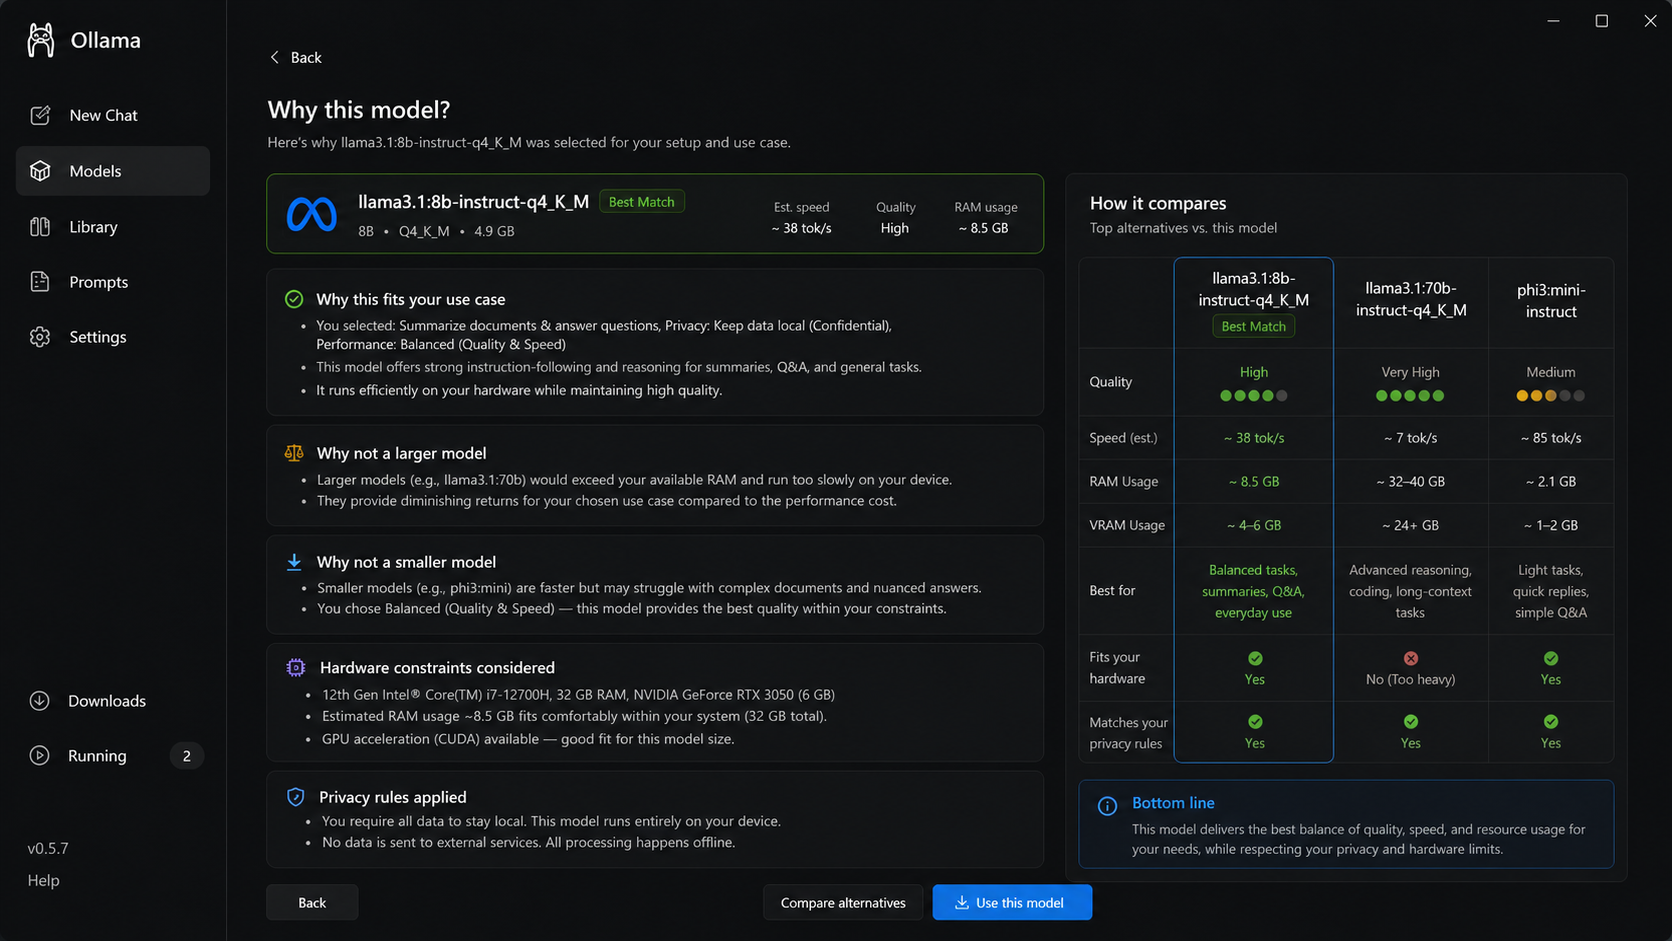Click the '~ 1–2 GB' VRAM usage cell
This screenshot has width=1672, height=941.
click(x=1551, y=525)
